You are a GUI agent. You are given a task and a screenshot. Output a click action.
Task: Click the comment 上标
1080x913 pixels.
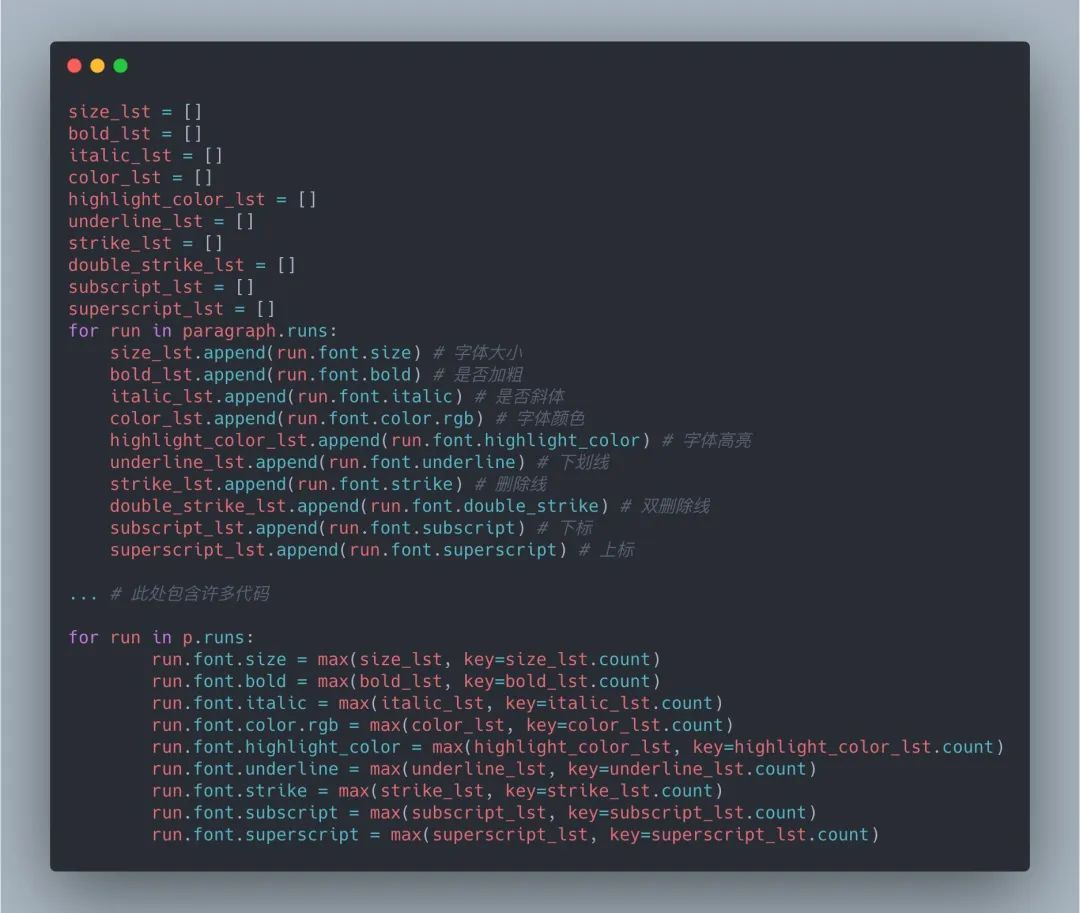coord(617,549)
